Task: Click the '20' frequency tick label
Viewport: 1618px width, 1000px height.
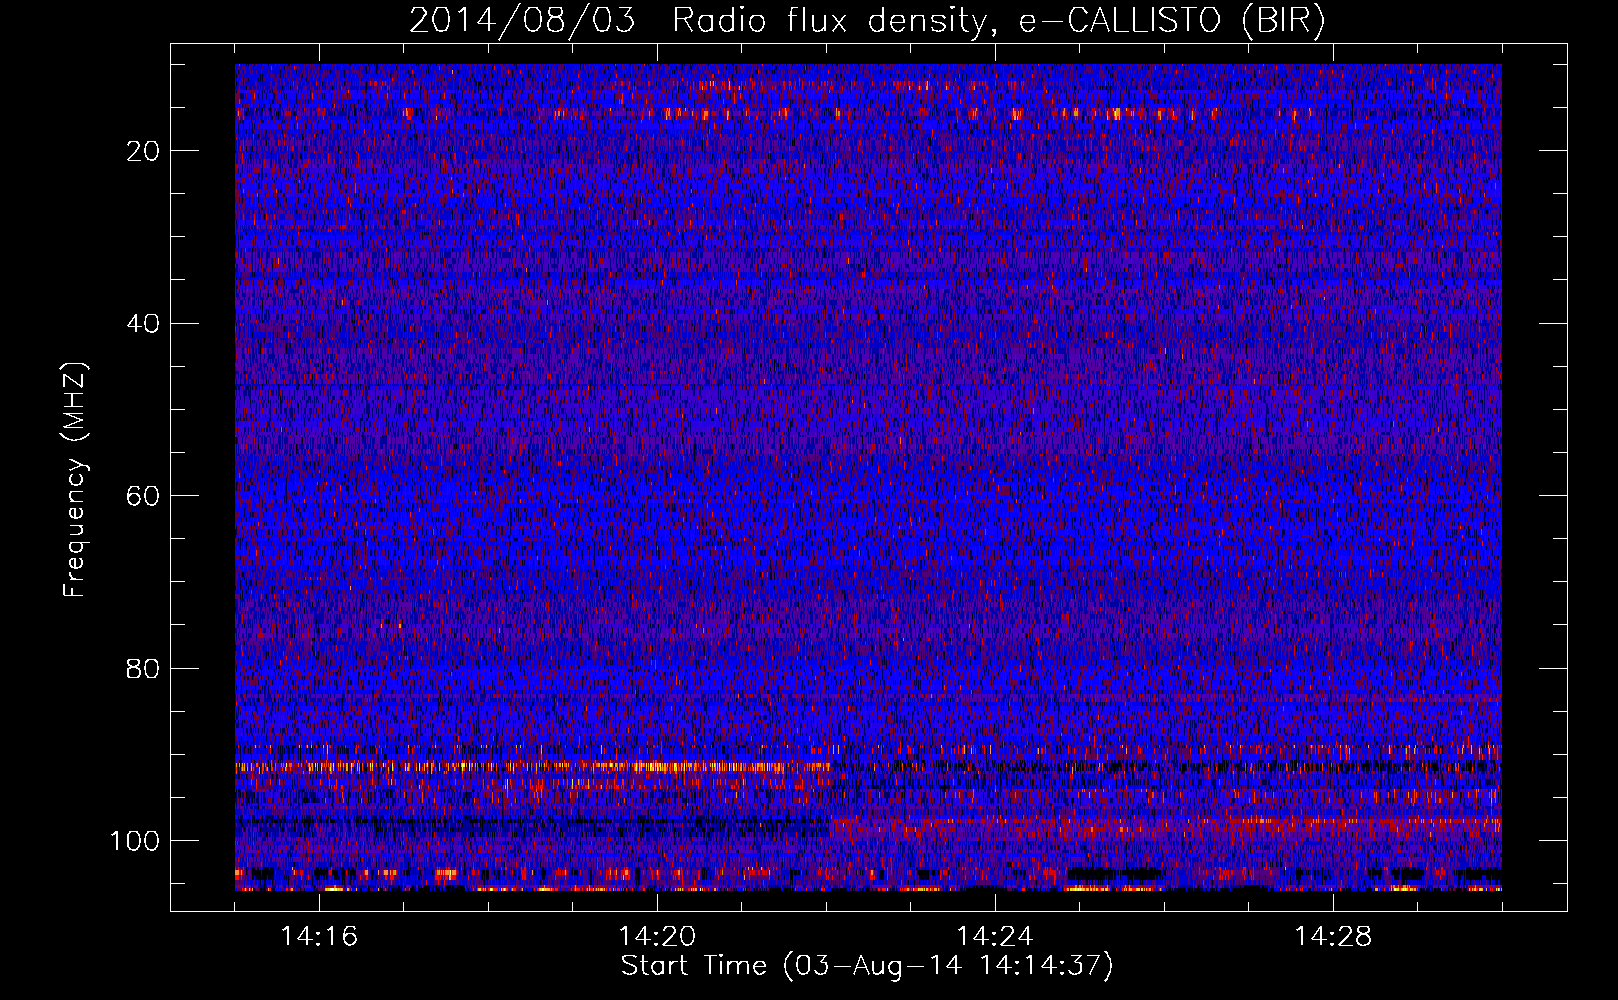Action: 144,151
